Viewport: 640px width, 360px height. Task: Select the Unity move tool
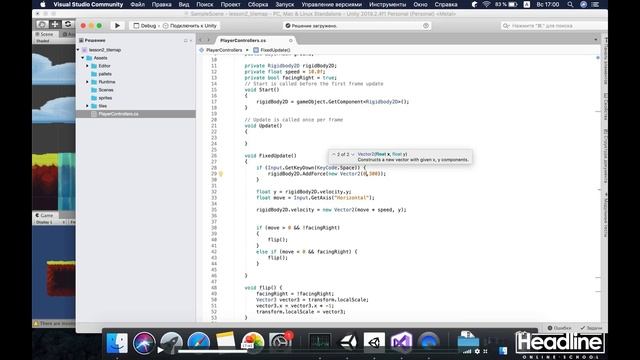coord(55,24)
